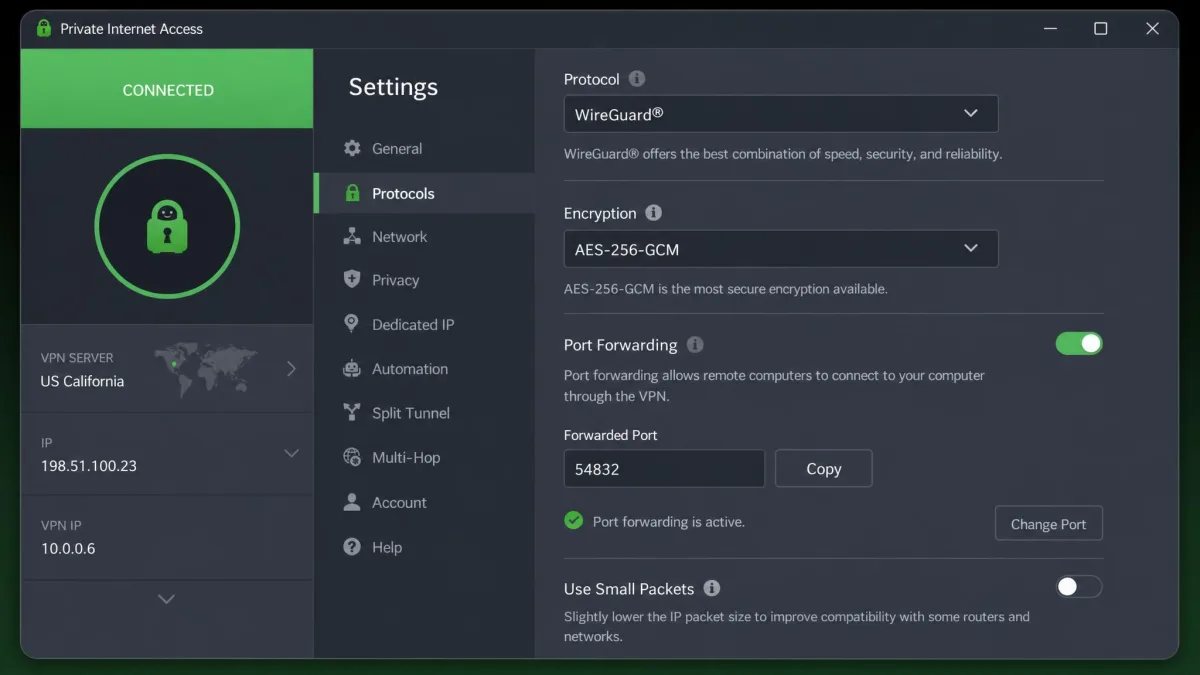
Task: Click the world map server thumbnail
Action: (x=206, y=369)
